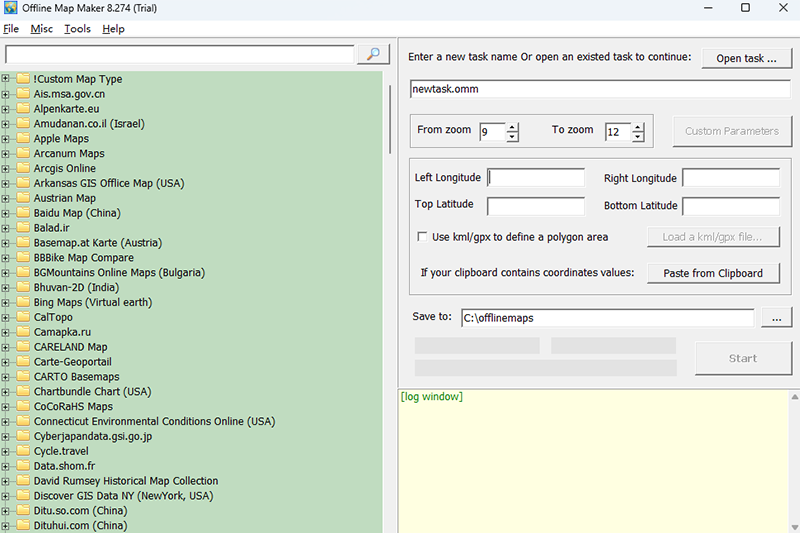Viewport: 800px width, 533px height.
Task: Enable Use kml/gpx to define polygon area
Action: tap(422, 237)
